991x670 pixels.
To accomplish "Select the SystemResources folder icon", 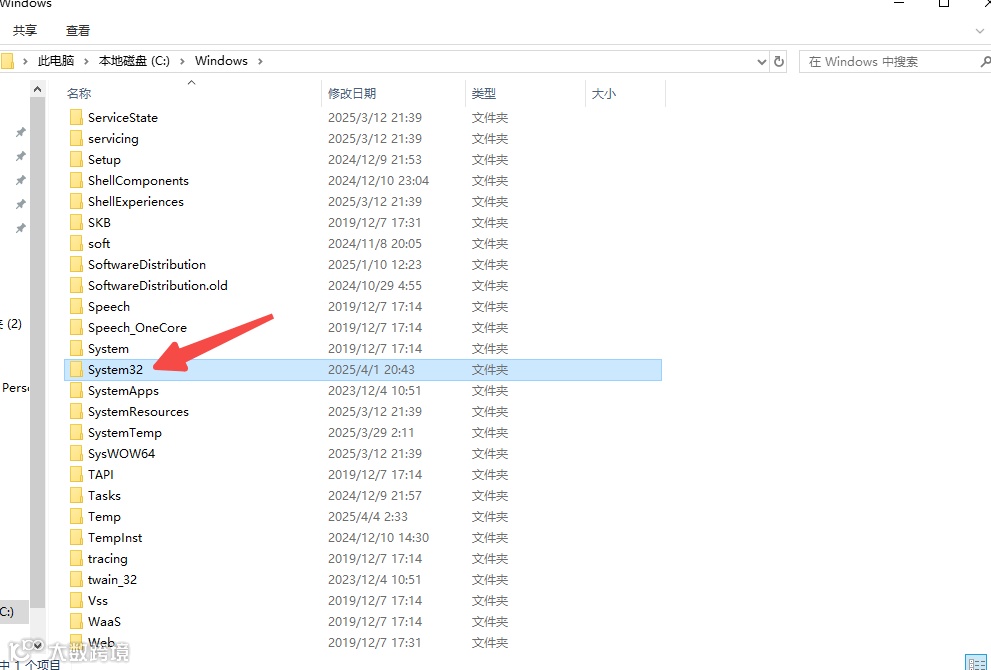I will click(76, 411).
